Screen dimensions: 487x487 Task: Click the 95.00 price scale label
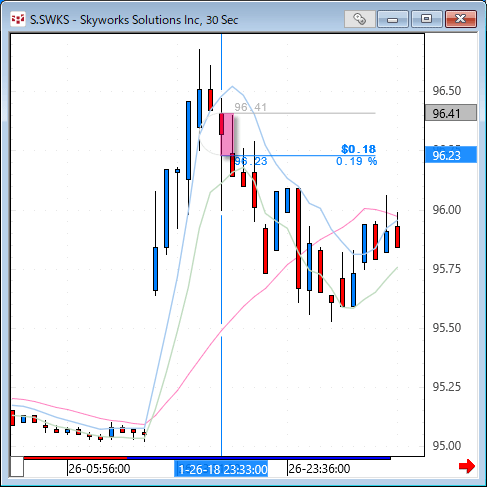447,446
